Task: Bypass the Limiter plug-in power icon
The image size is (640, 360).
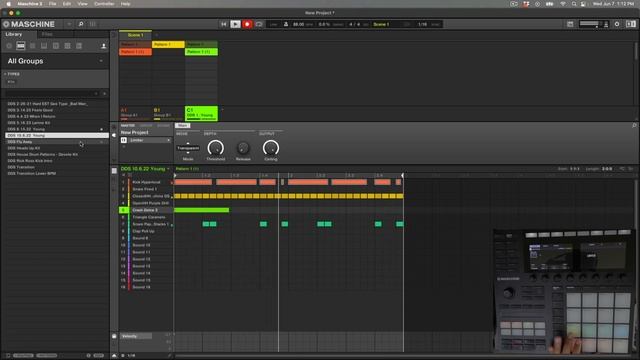Action: point(124,140)
